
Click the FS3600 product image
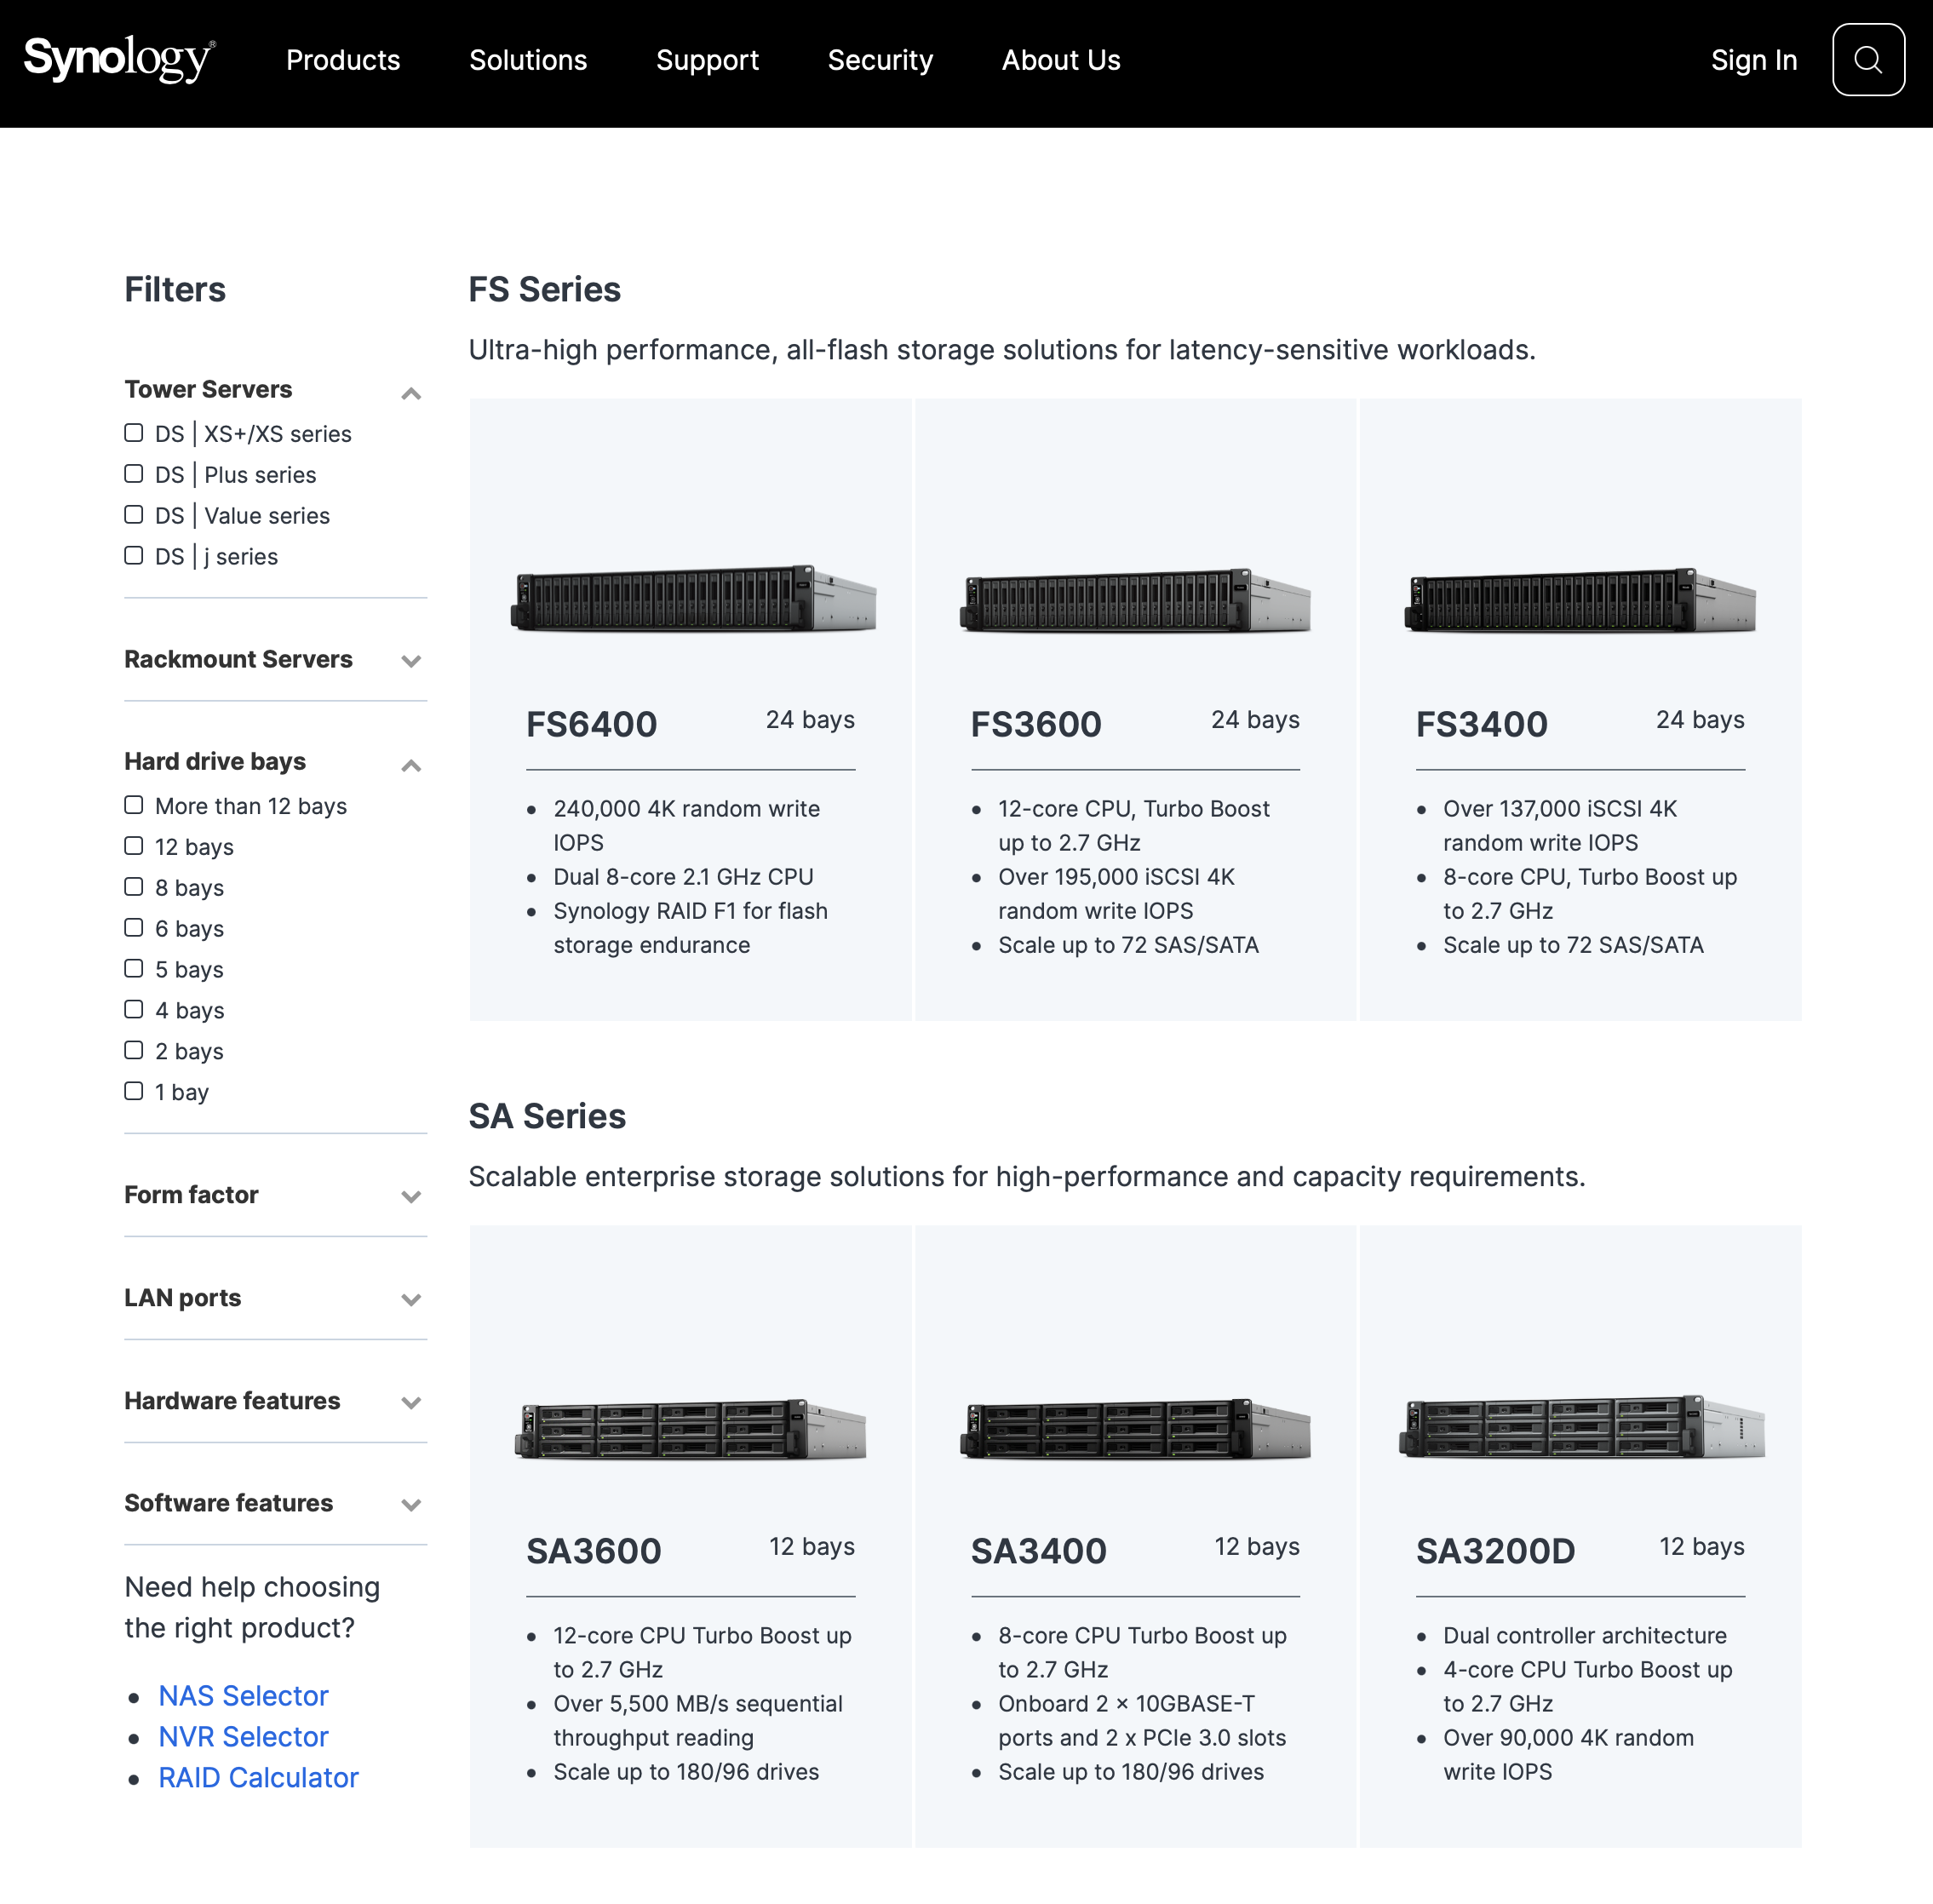click(1136, 600)
